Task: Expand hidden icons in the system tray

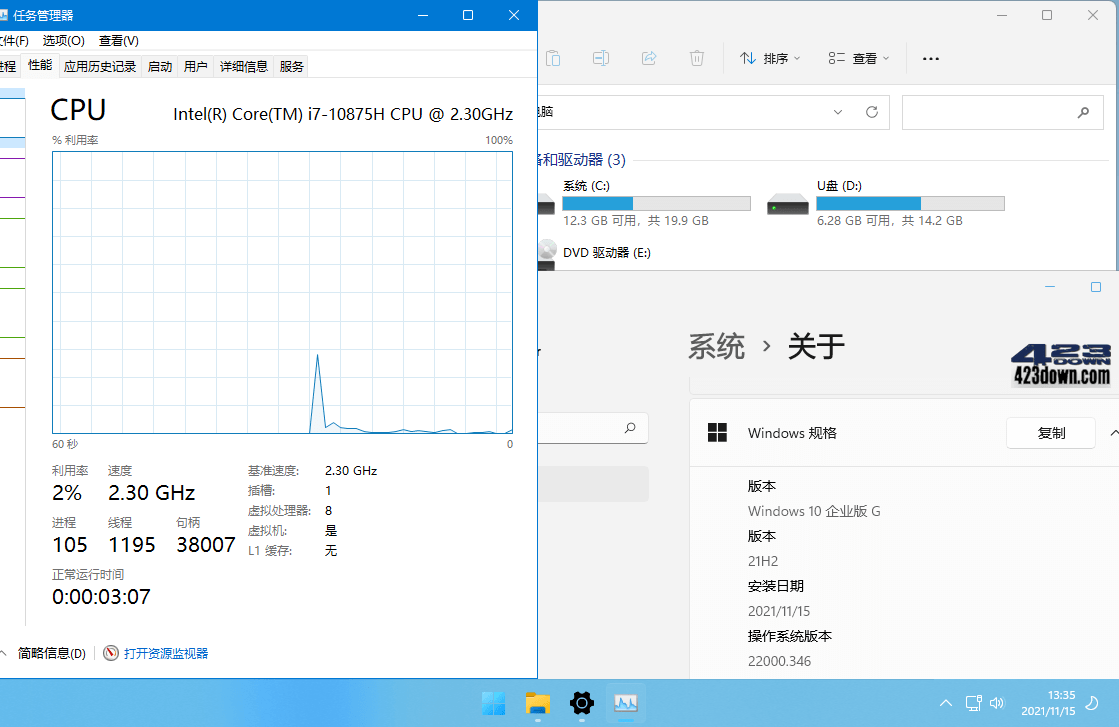Action: [945, 703]
